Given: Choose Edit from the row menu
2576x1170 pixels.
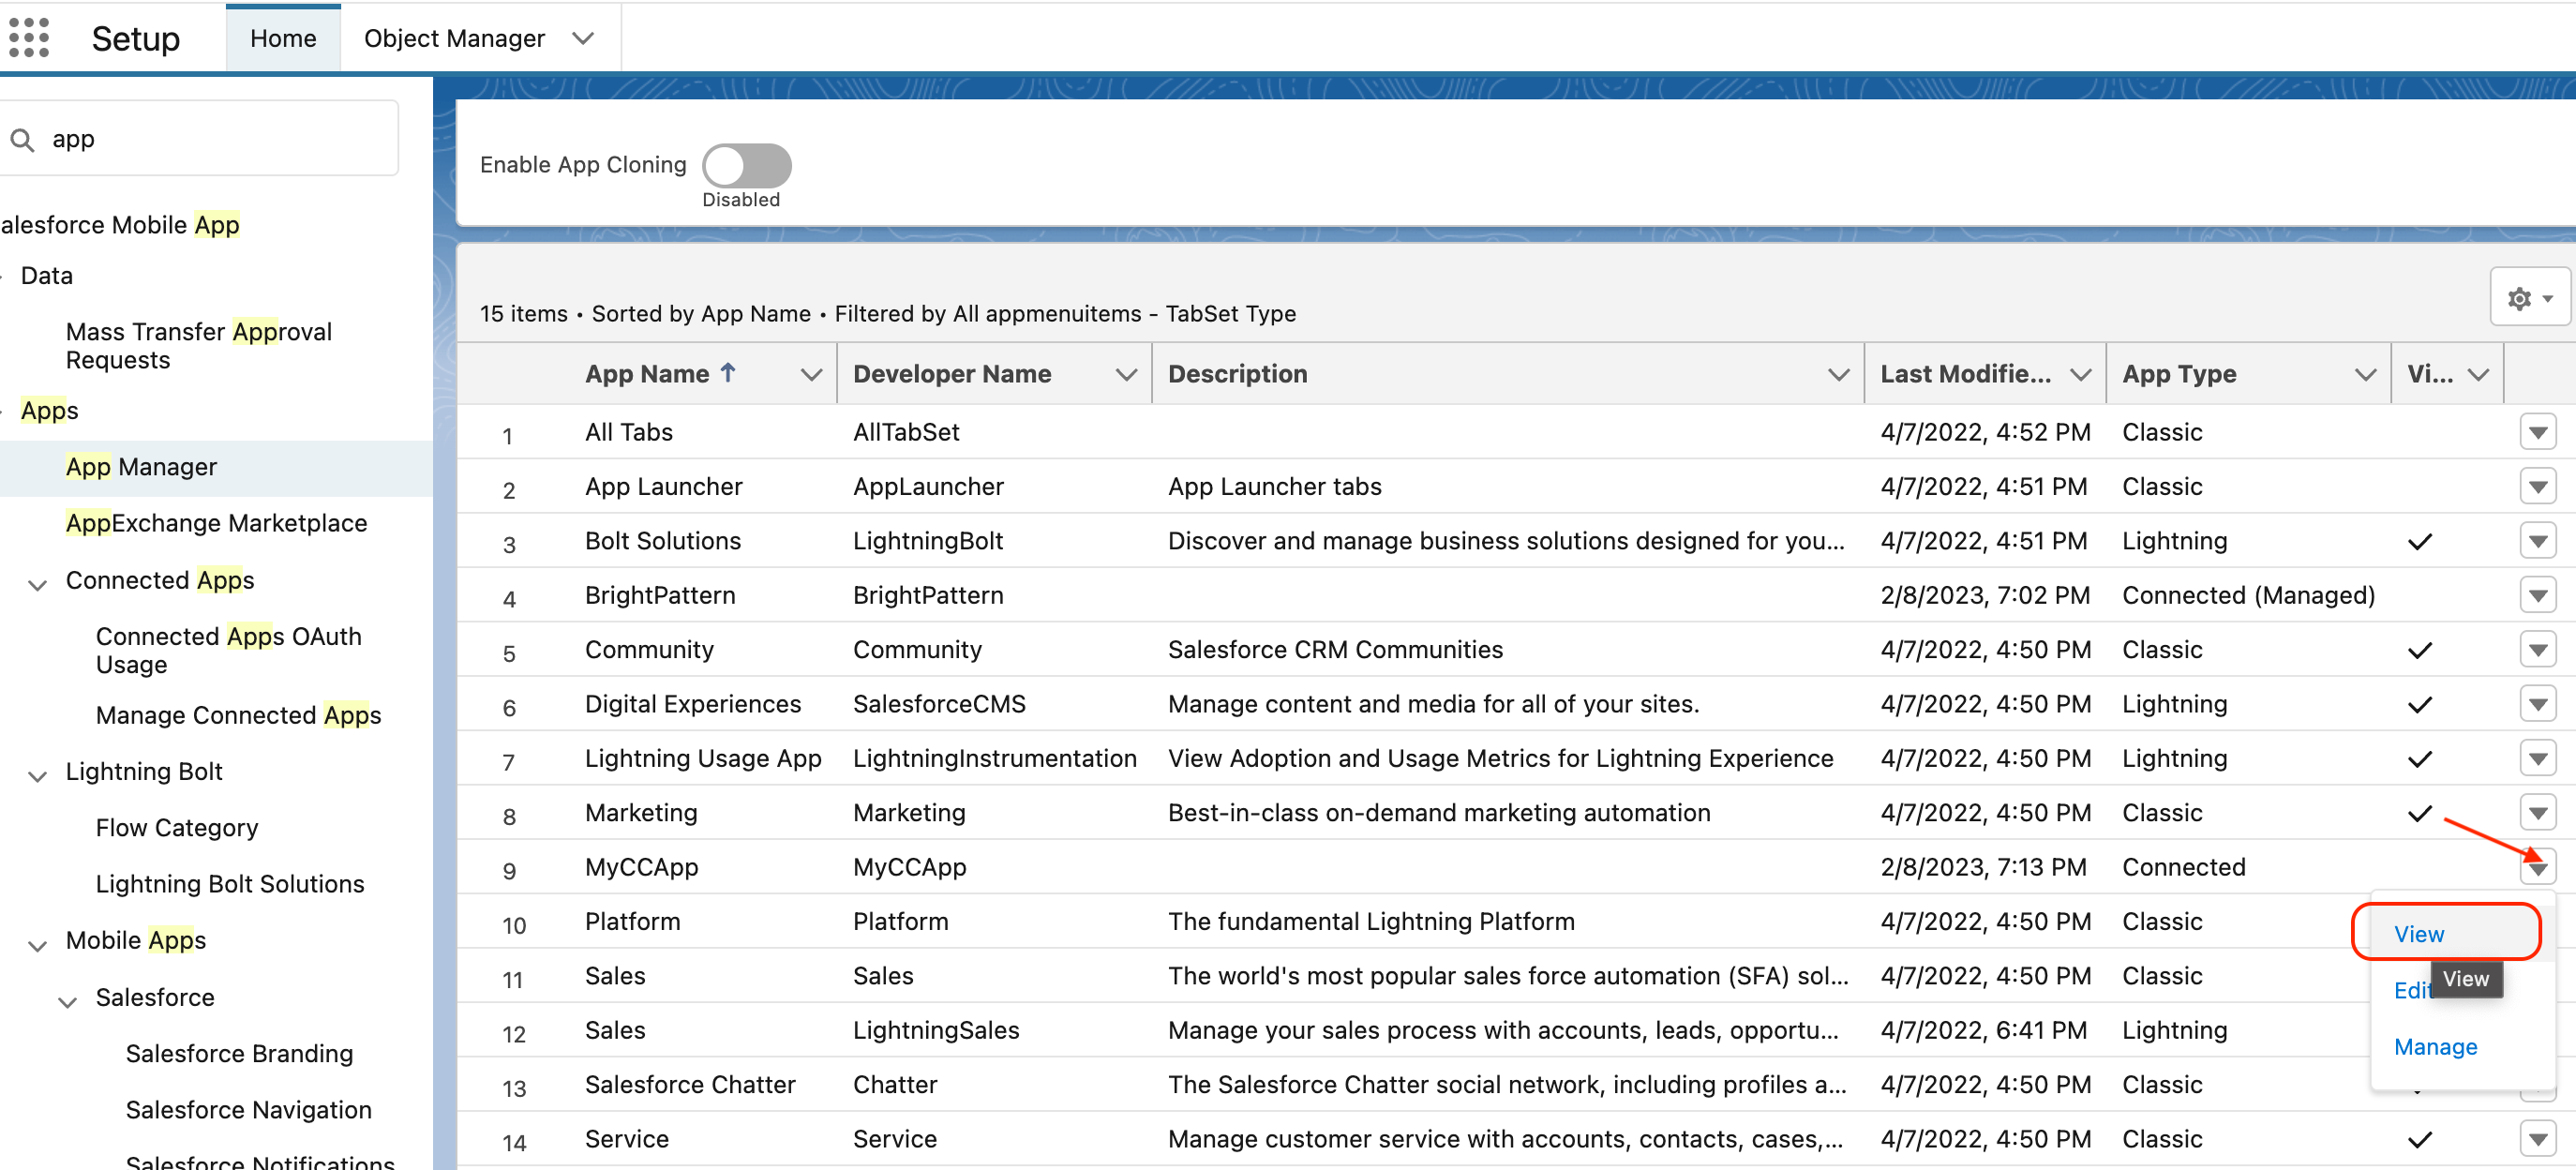Looking at the screenshot, I should click(2411, 990).
